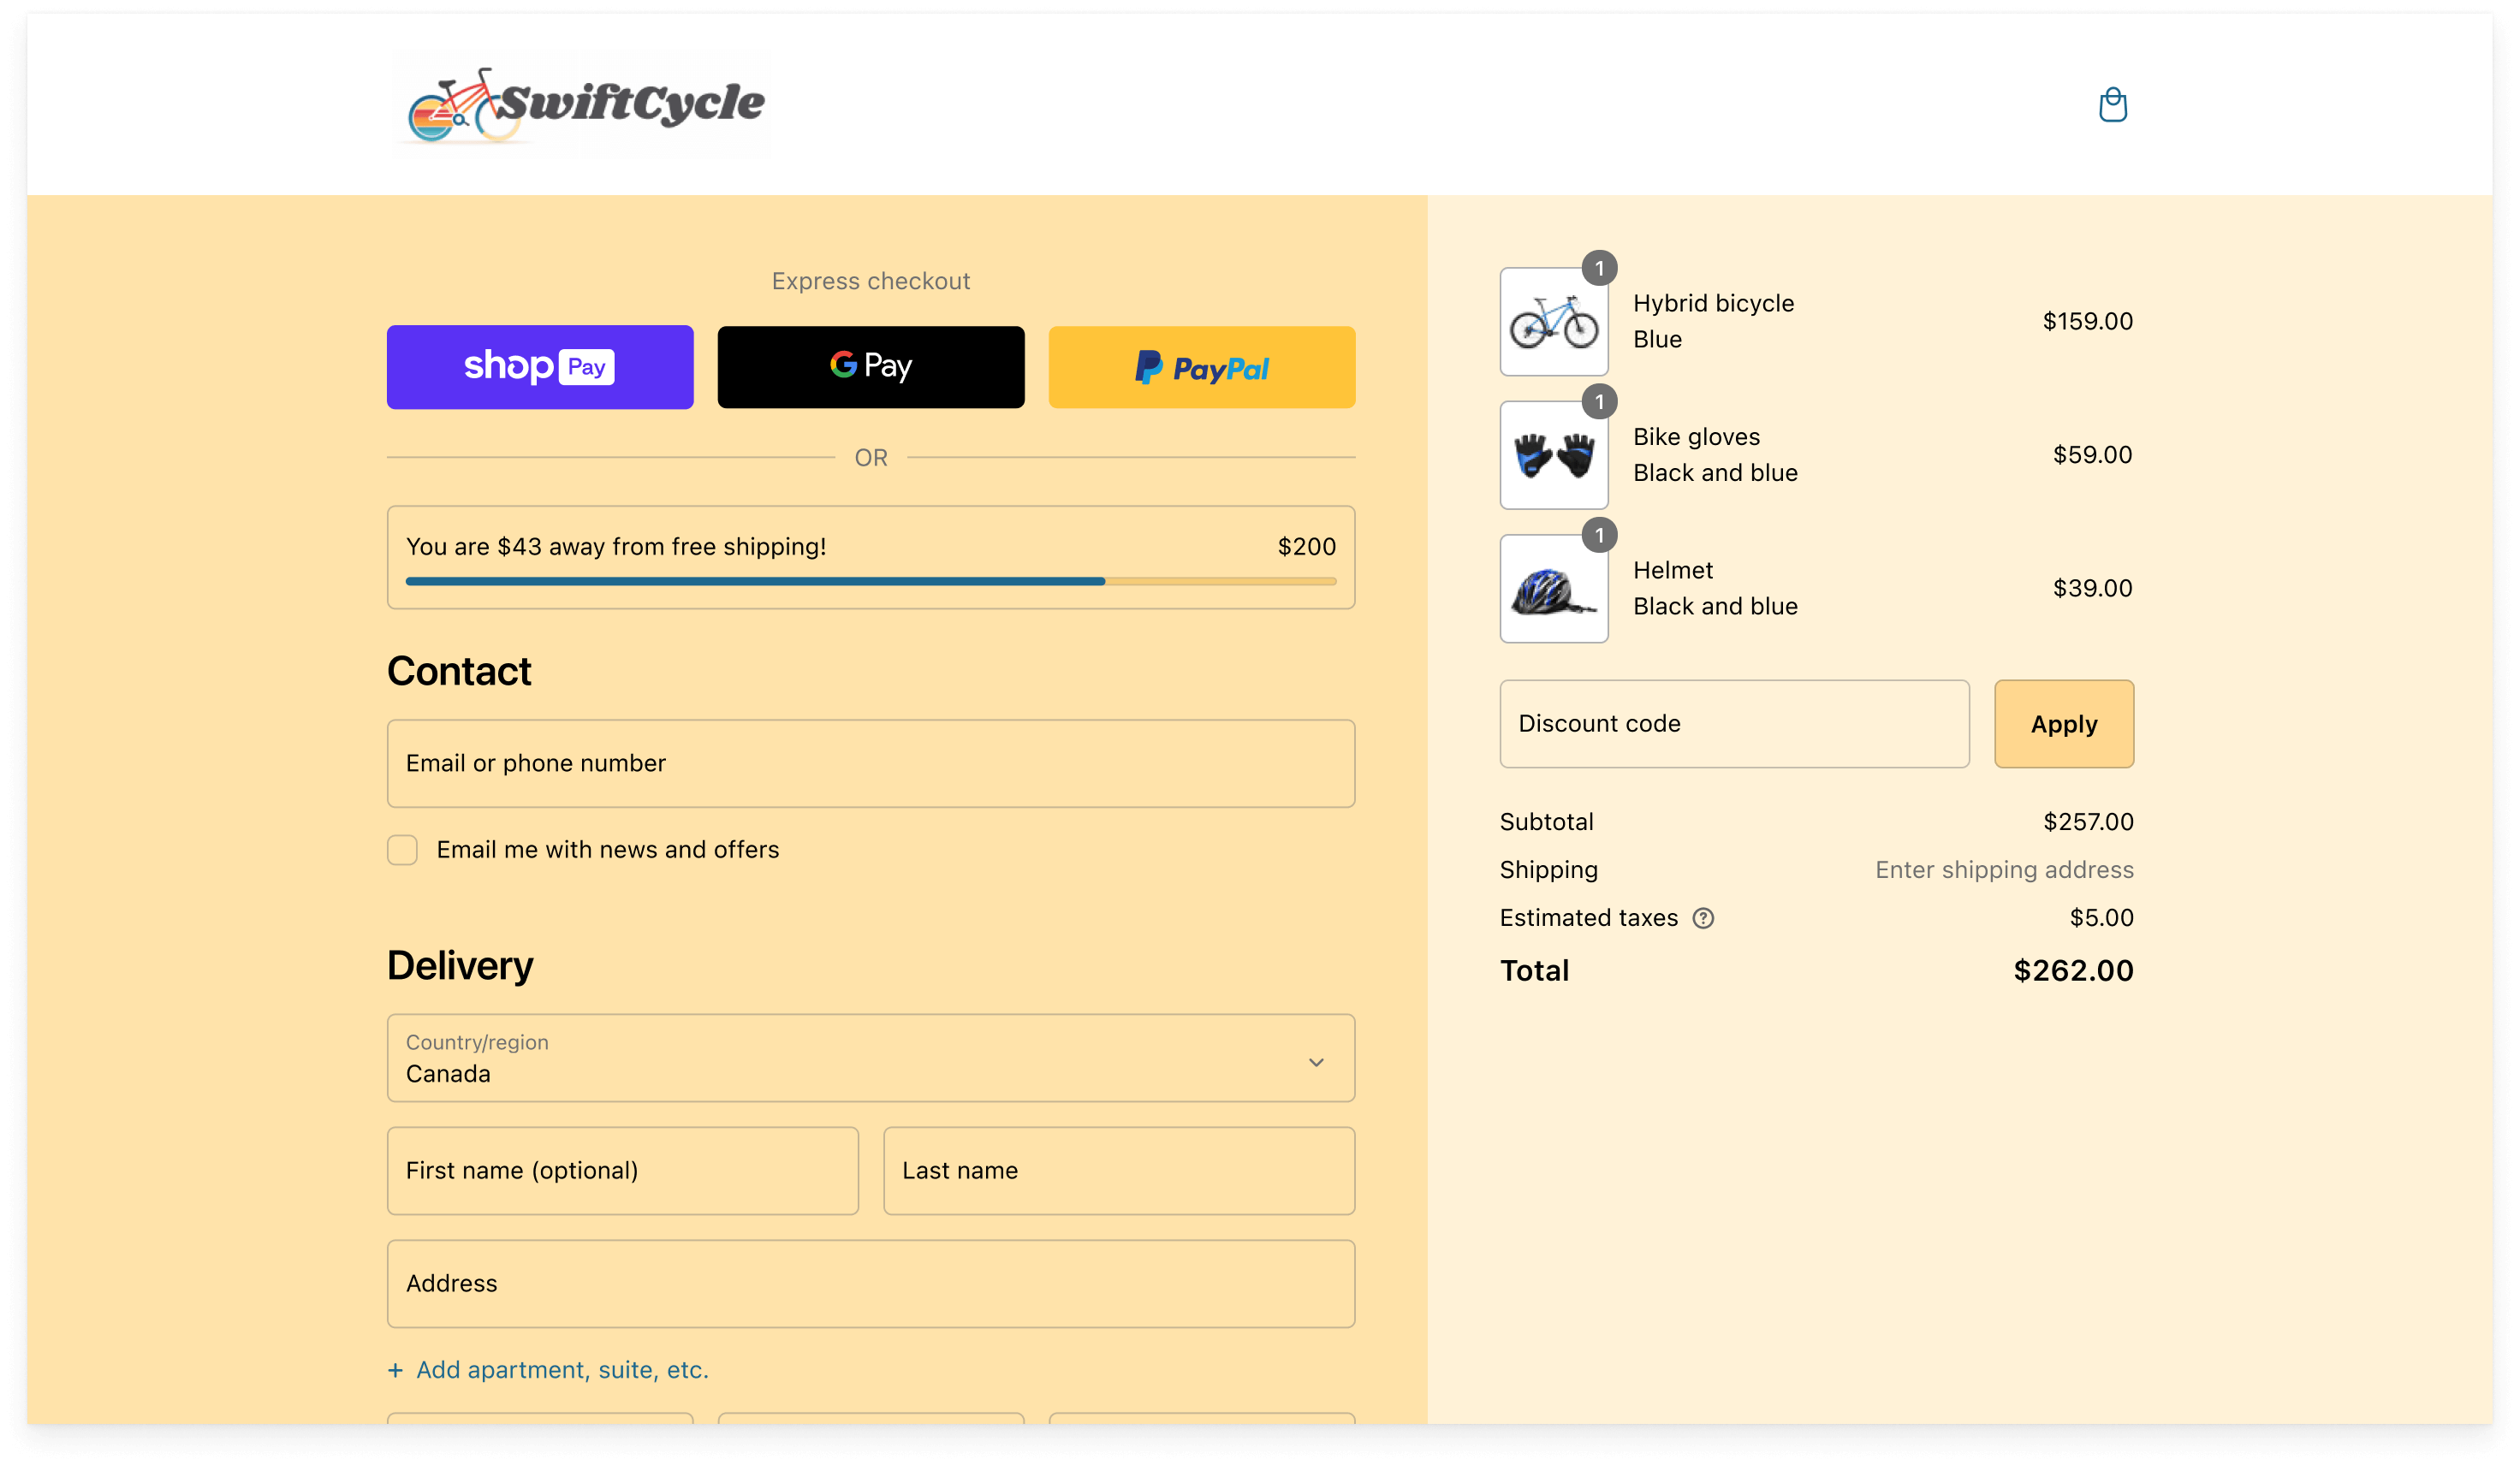The height and width of the screenshot is (1465, 2520).
Task: Focus the Last name input
Action: pos(1118,1171)
